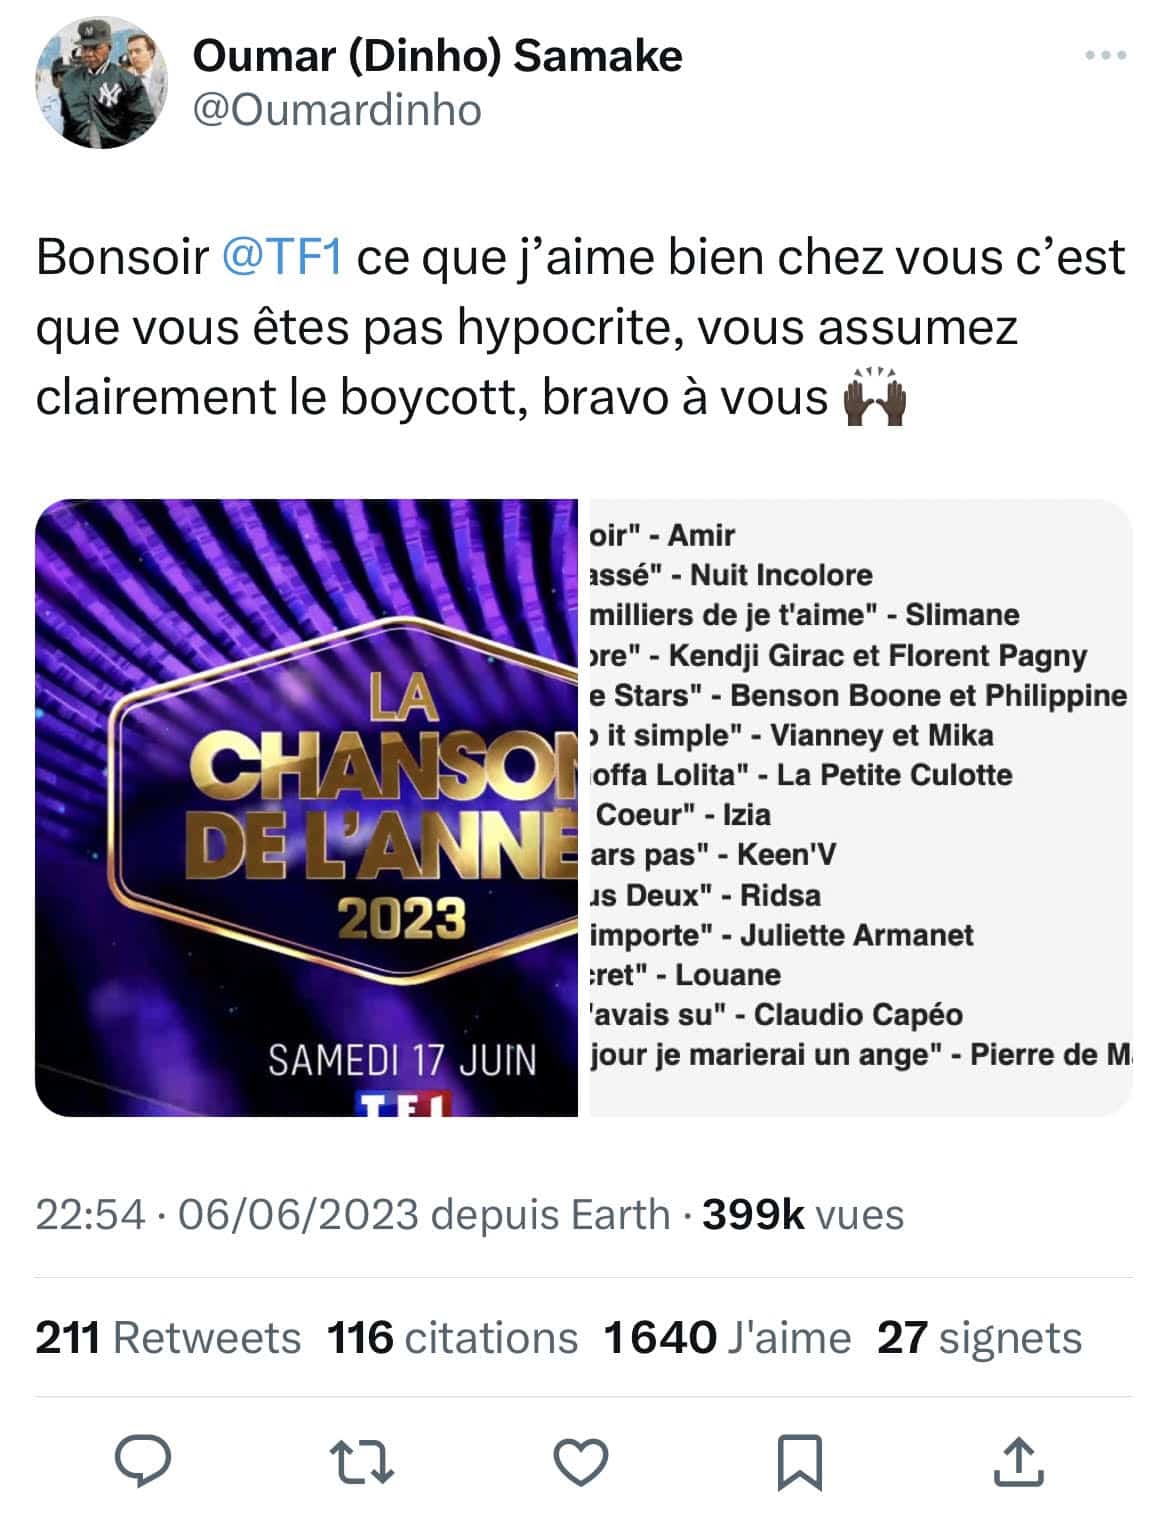Open the share upload arrow icon
The height and width of the screenshot is (1523, 1169).
pos(1018,1461)
